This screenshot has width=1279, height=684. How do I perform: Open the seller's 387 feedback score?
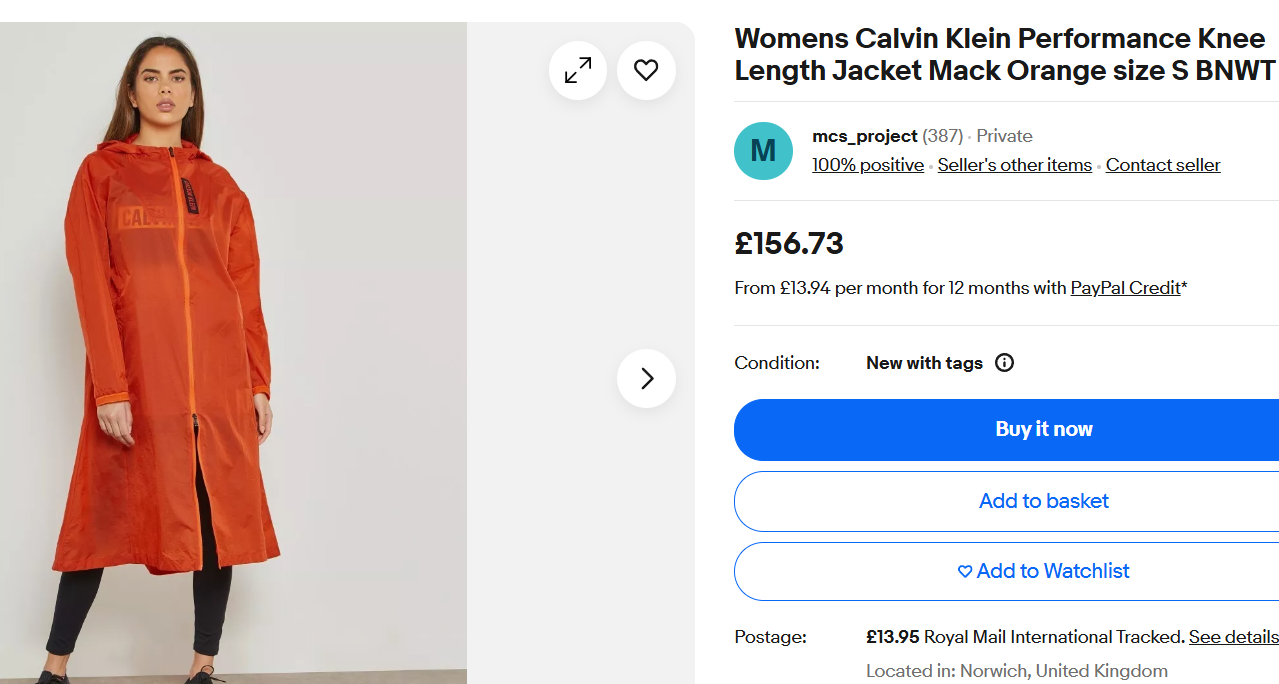coord(942,136)
